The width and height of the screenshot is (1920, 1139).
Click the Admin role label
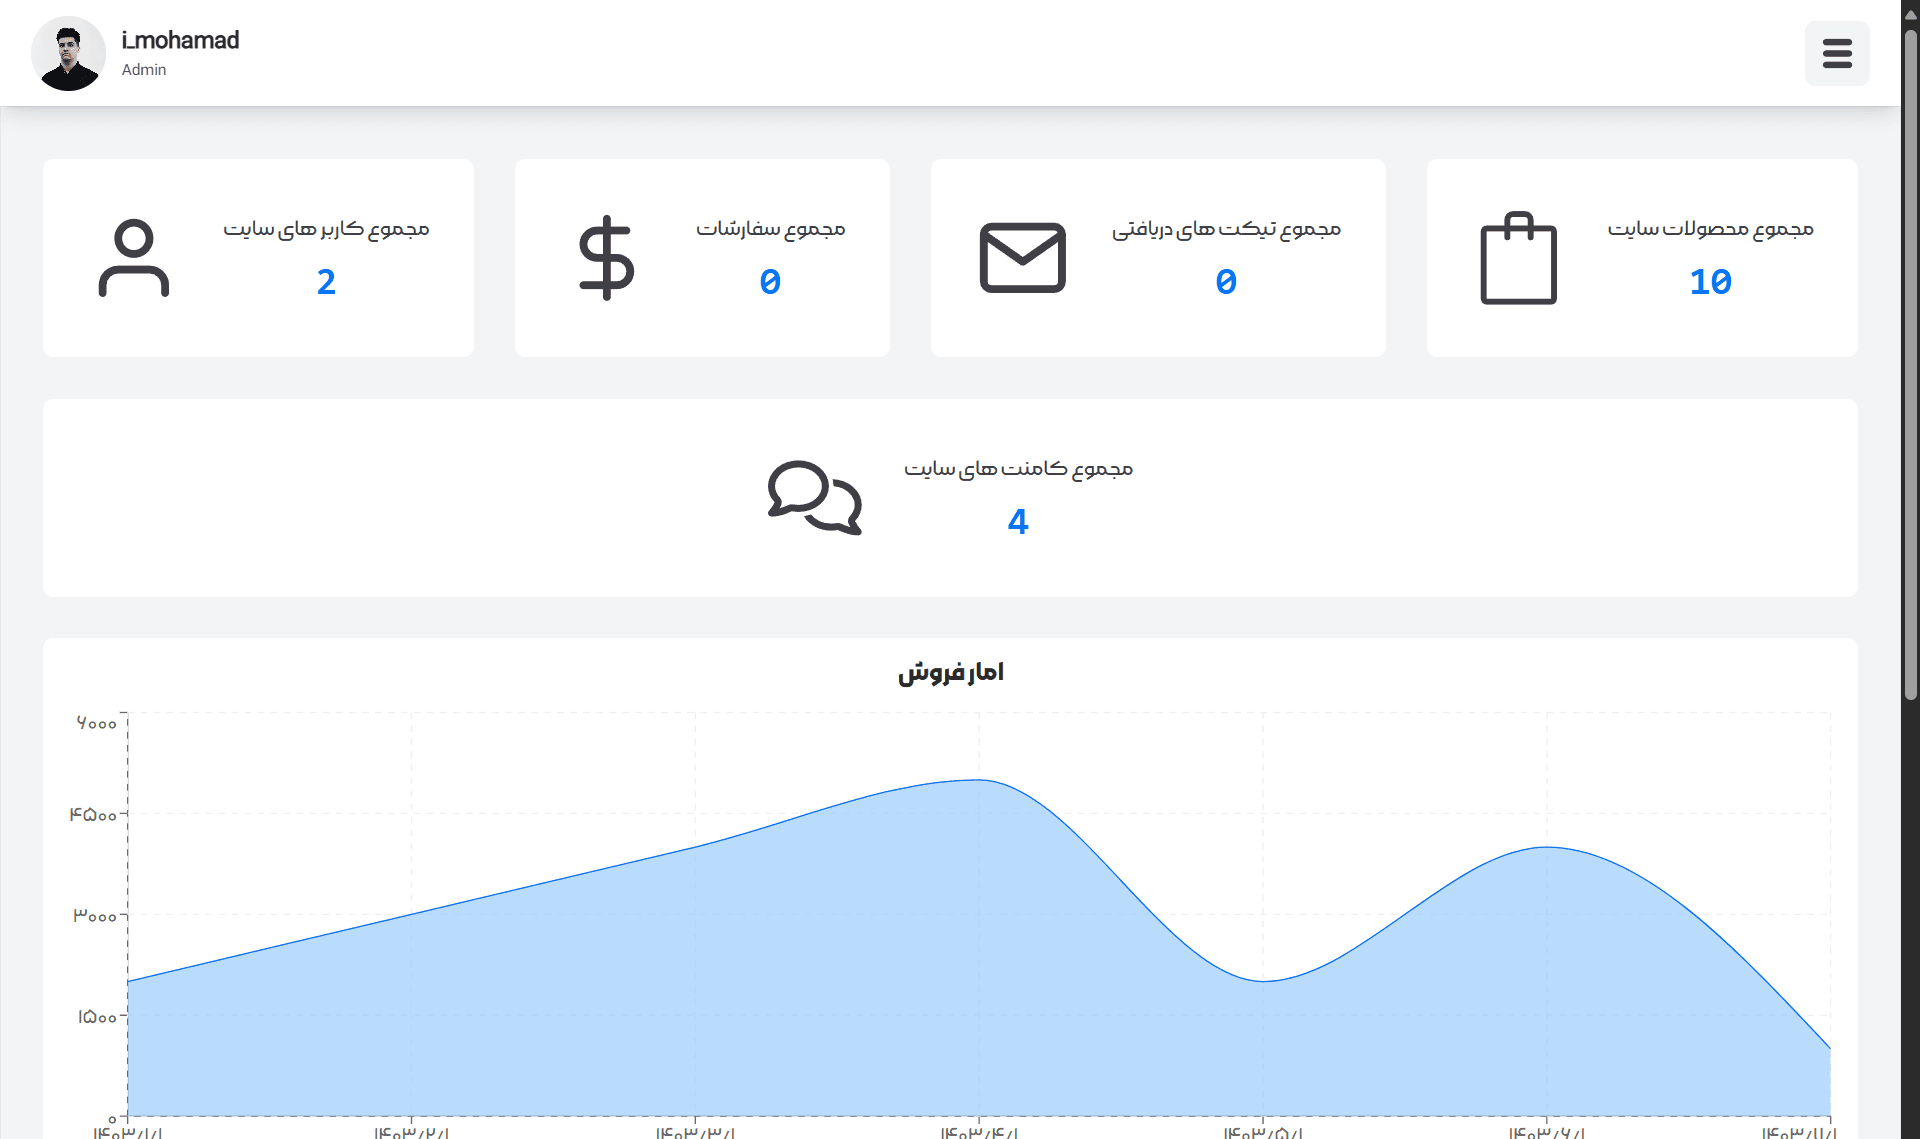point(144,70)
